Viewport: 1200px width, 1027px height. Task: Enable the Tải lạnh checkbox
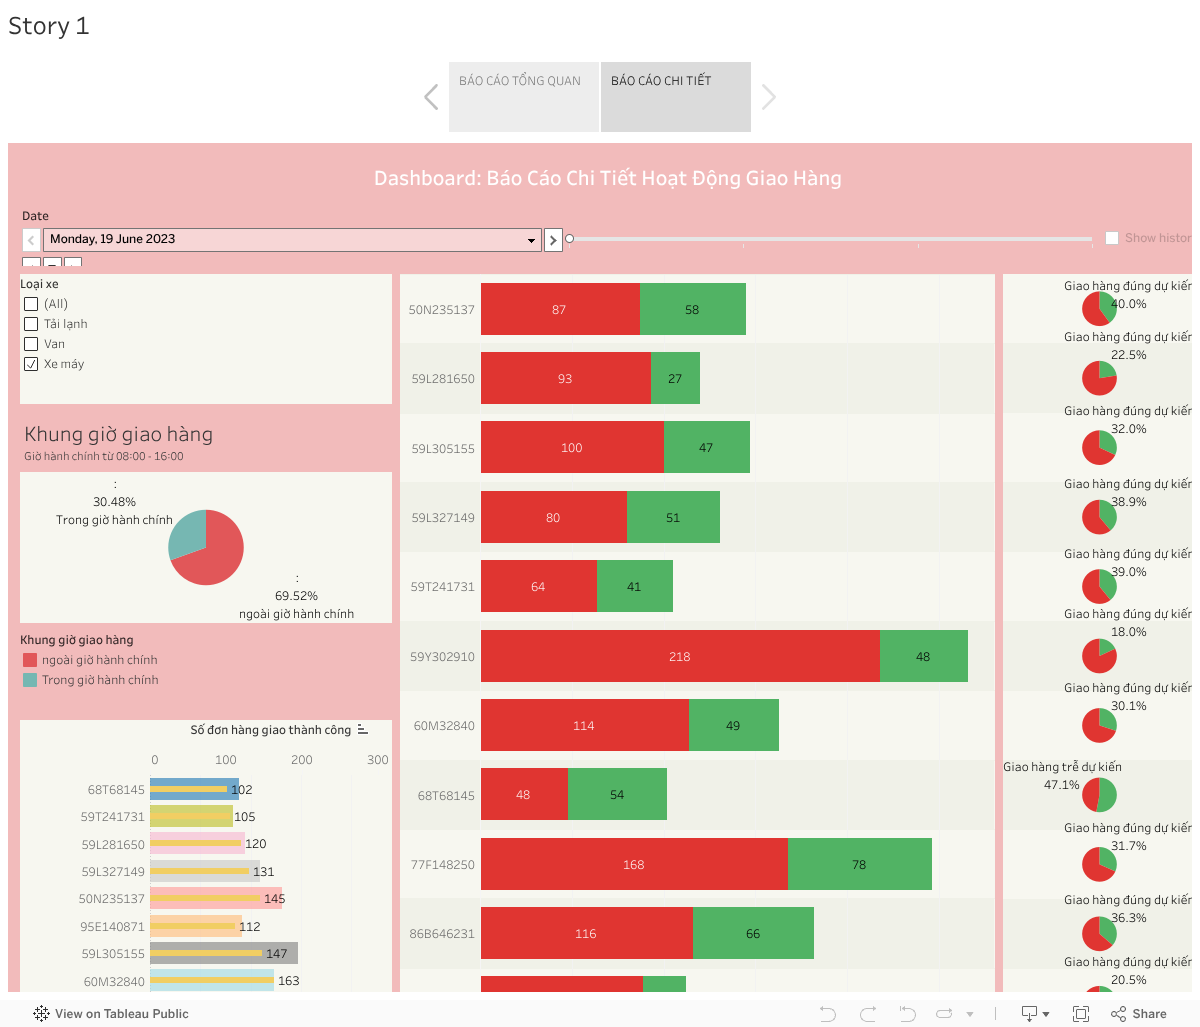point(31,324)
